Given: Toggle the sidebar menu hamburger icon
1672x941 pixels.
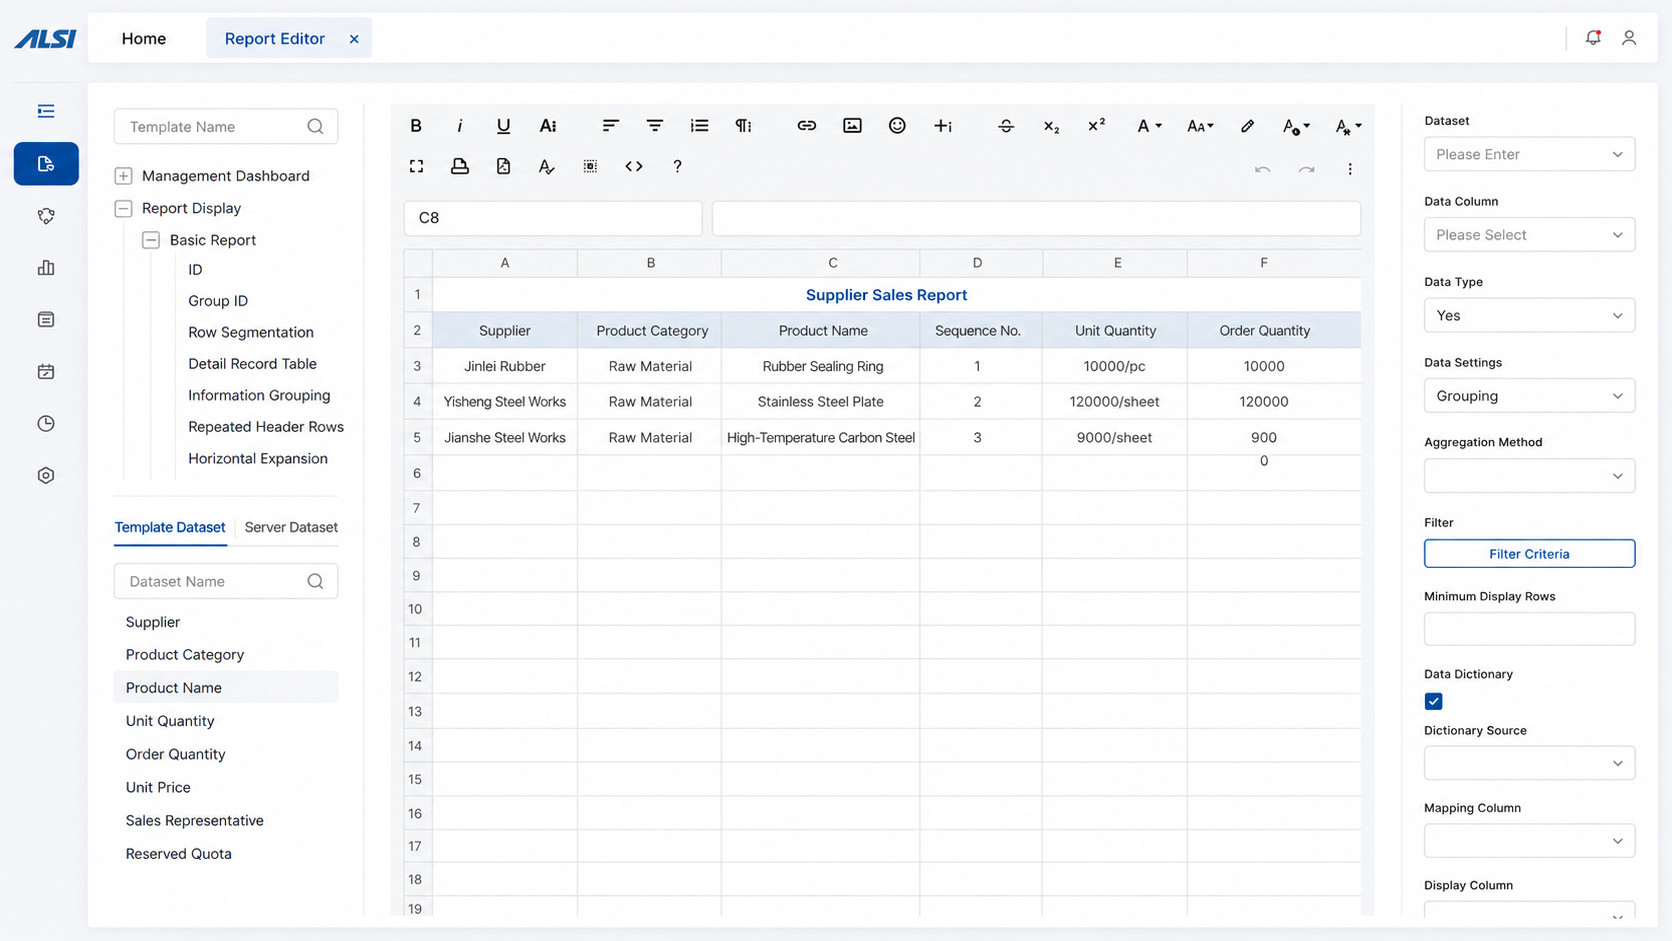Looking at the screenshot, I should pos(46,111).
